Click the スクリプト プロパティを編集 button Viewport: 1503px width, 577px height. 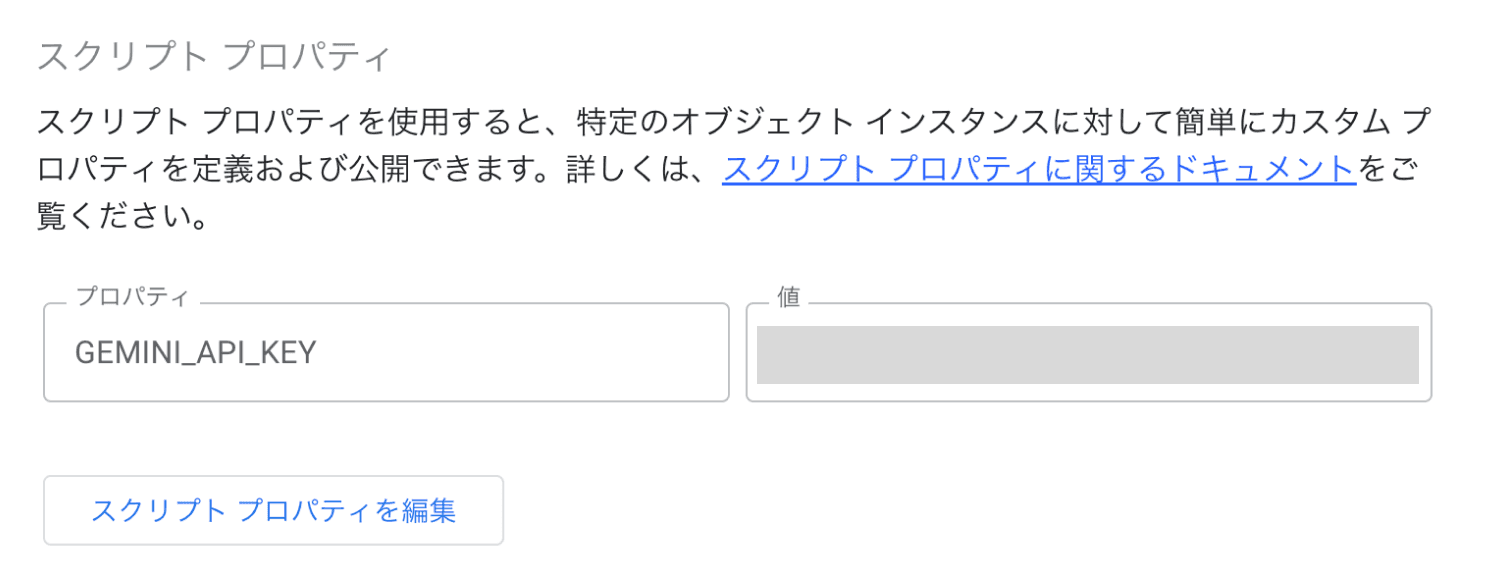(273, 511)
